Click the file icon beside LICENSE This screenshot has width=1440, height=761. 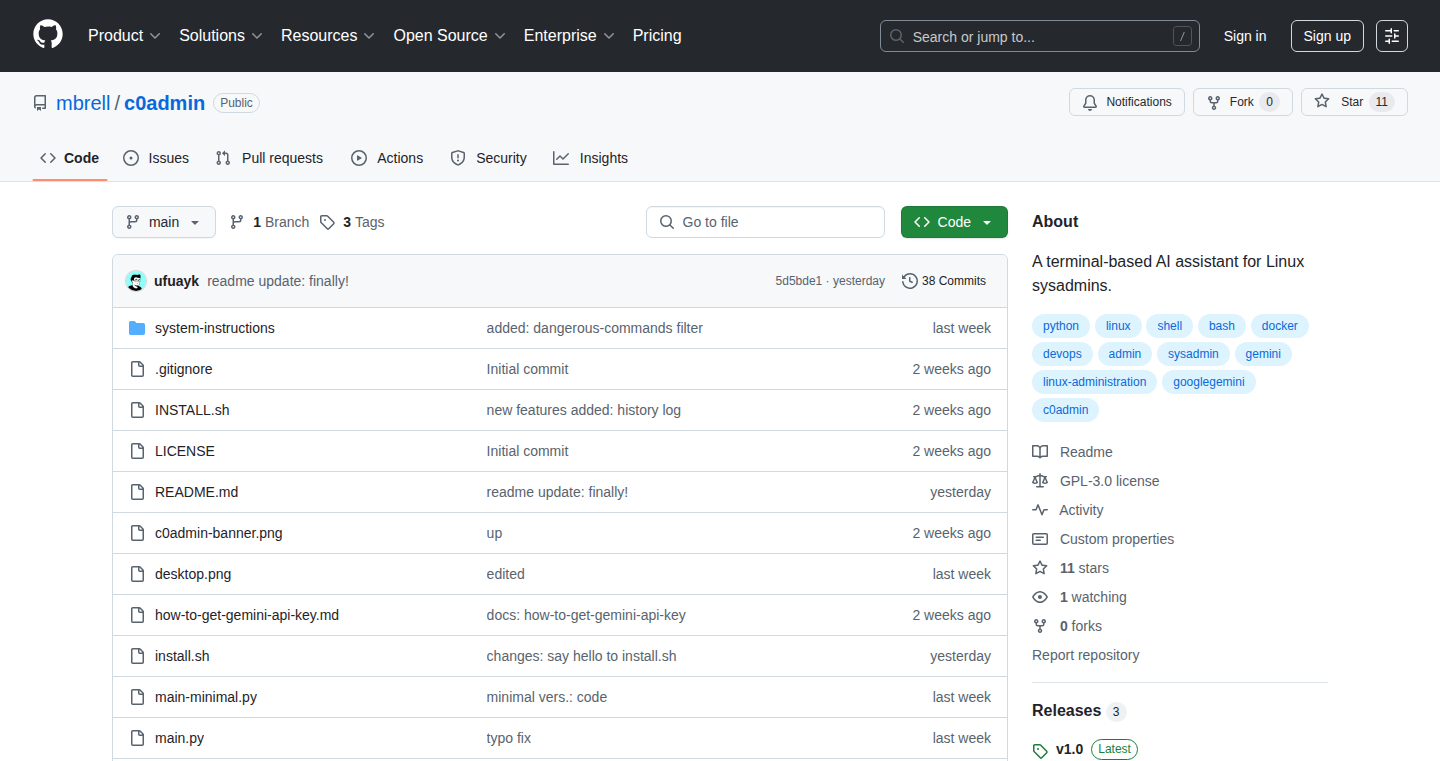pos(137,451)
